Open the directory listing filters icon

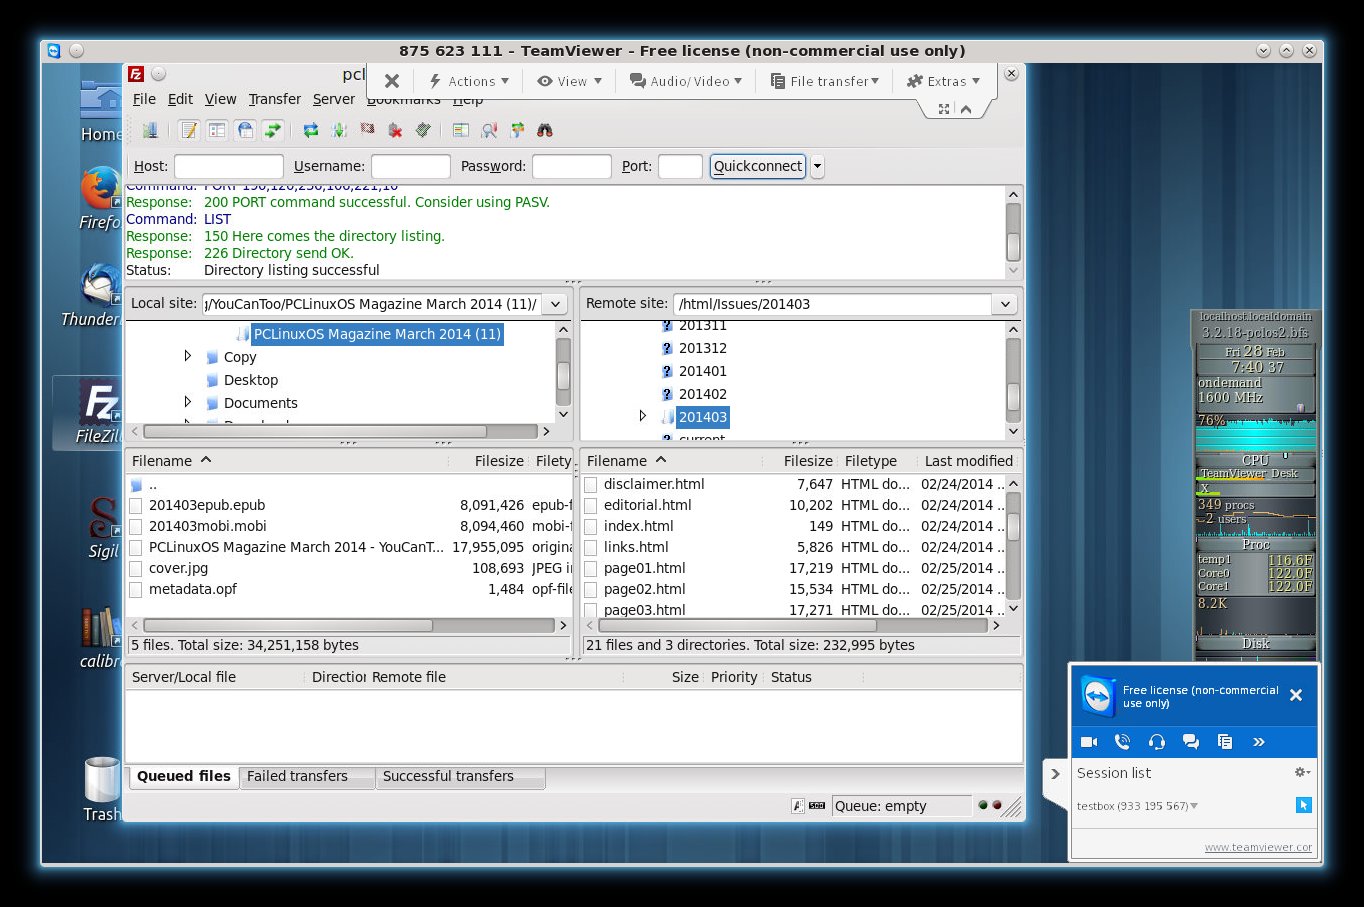(x=460, y=130)
